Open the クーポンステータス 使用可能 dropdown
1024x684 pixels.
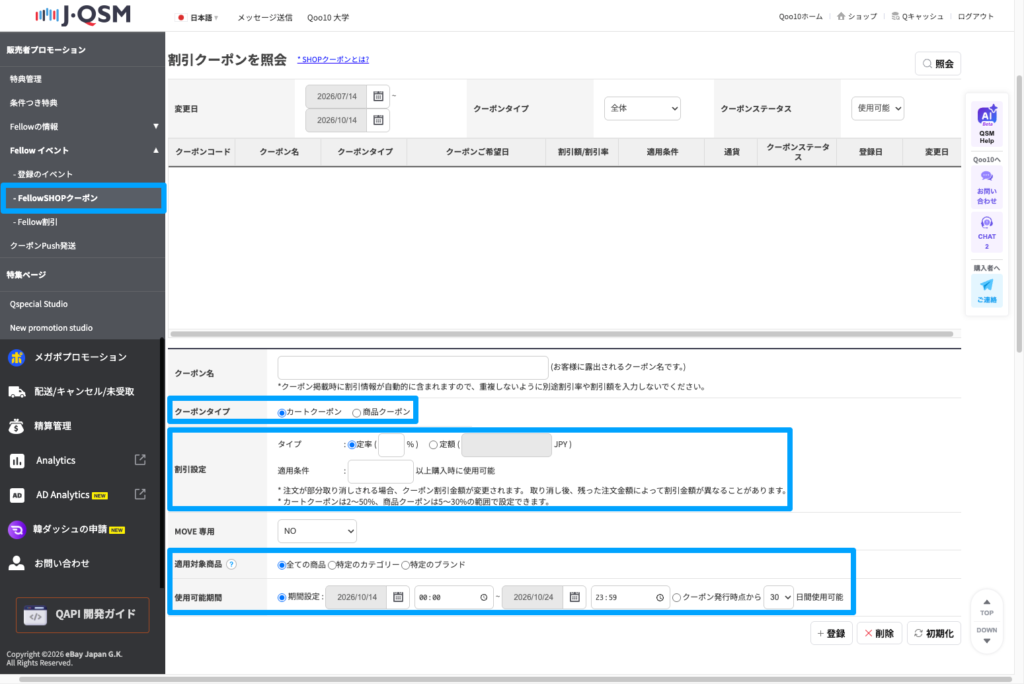pyautogui.click(x=877, y=108)
